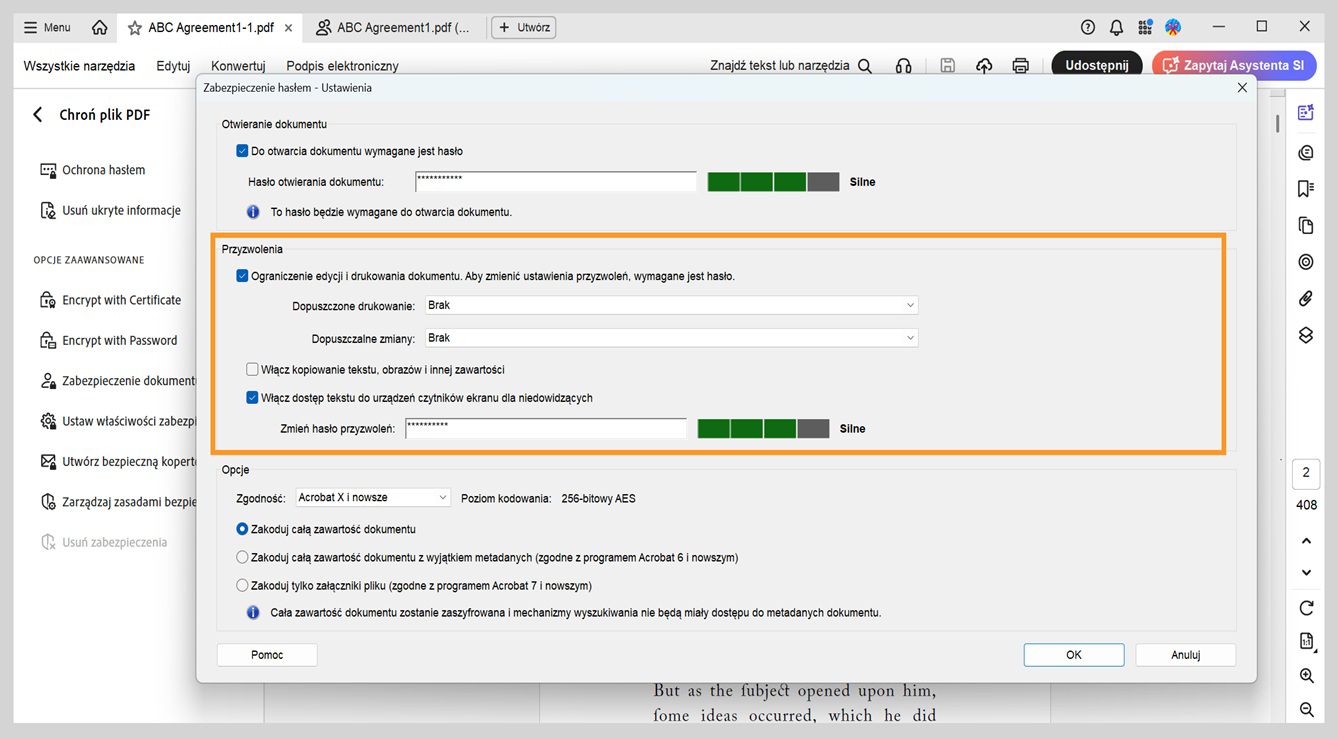Open user profile avatar
The height and width of the screenshot is (739, 1338).
[1173, 27]
